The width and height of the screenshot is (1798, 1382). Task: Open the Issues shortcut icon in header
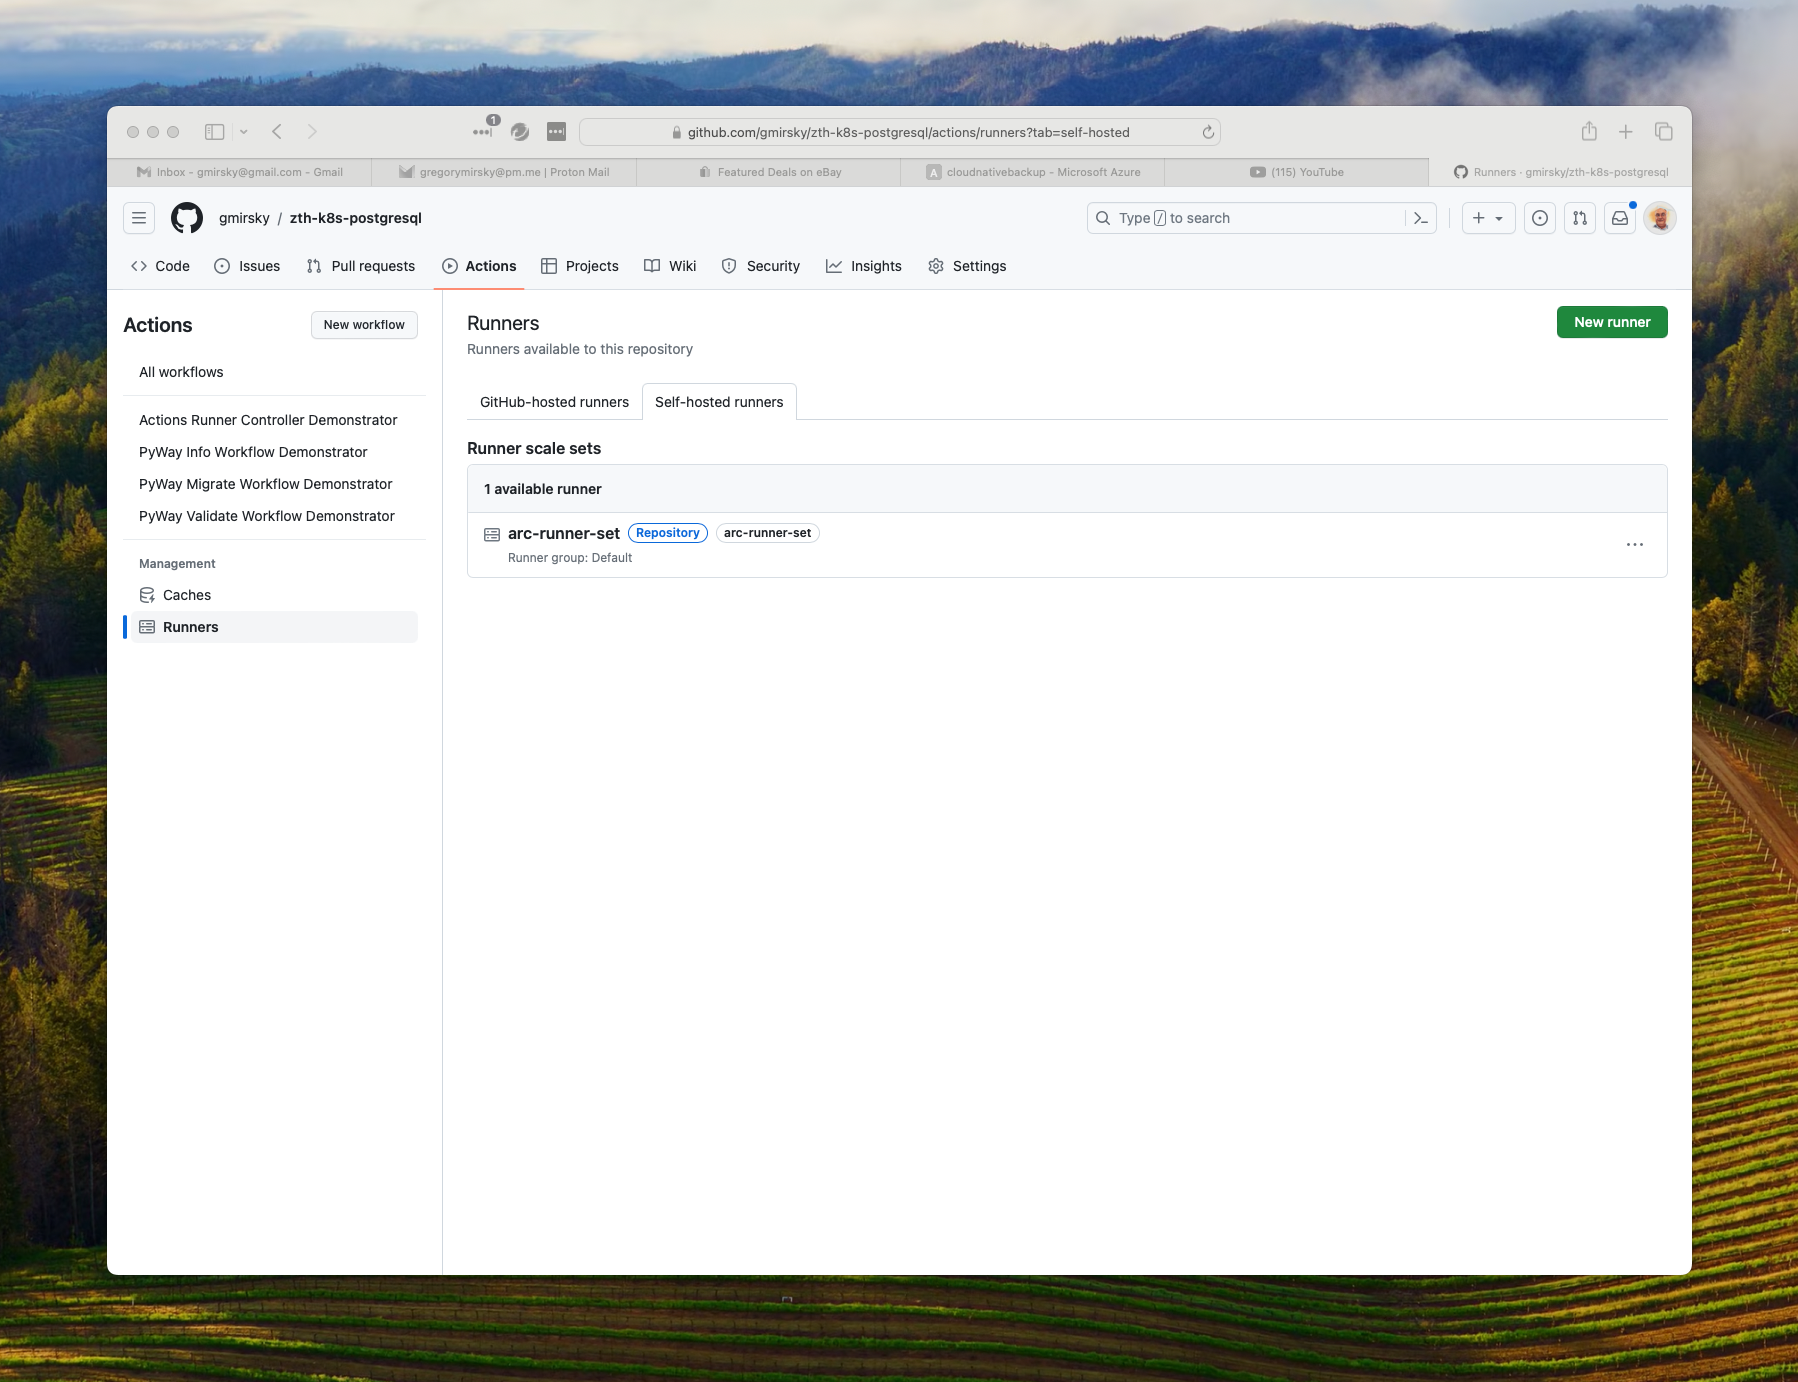coord(1540,218)
